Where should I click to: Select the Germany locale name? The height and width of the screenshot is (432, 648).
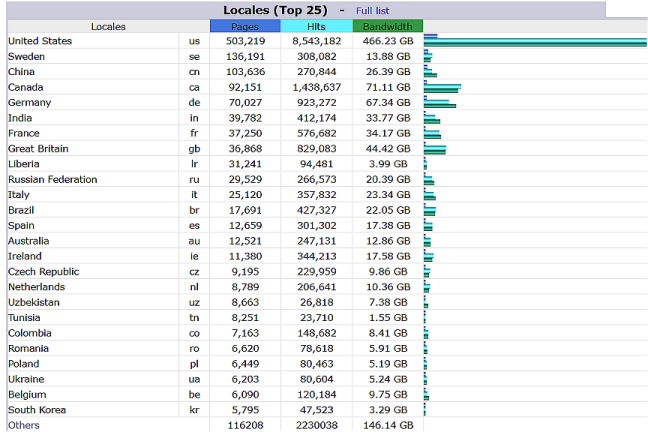click(x=30, y=103)
